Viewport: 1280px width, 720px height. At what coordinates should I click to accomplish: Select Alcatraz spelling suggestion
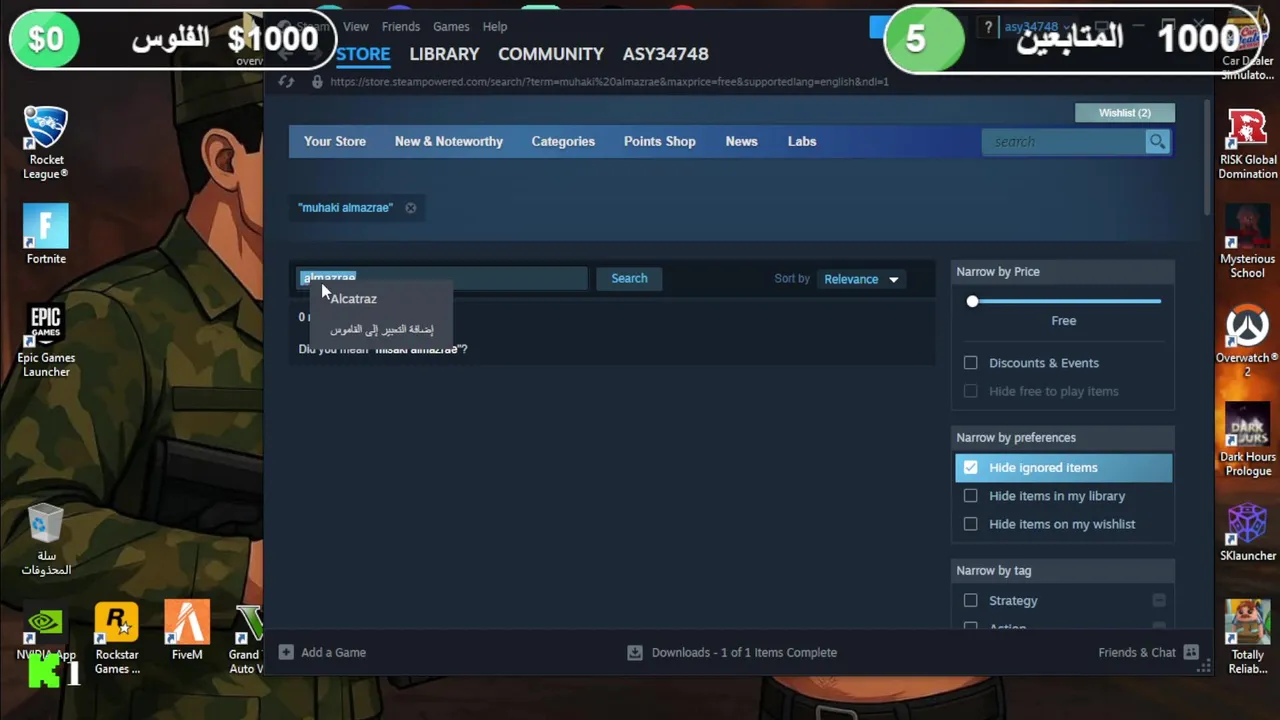[353, 299]
